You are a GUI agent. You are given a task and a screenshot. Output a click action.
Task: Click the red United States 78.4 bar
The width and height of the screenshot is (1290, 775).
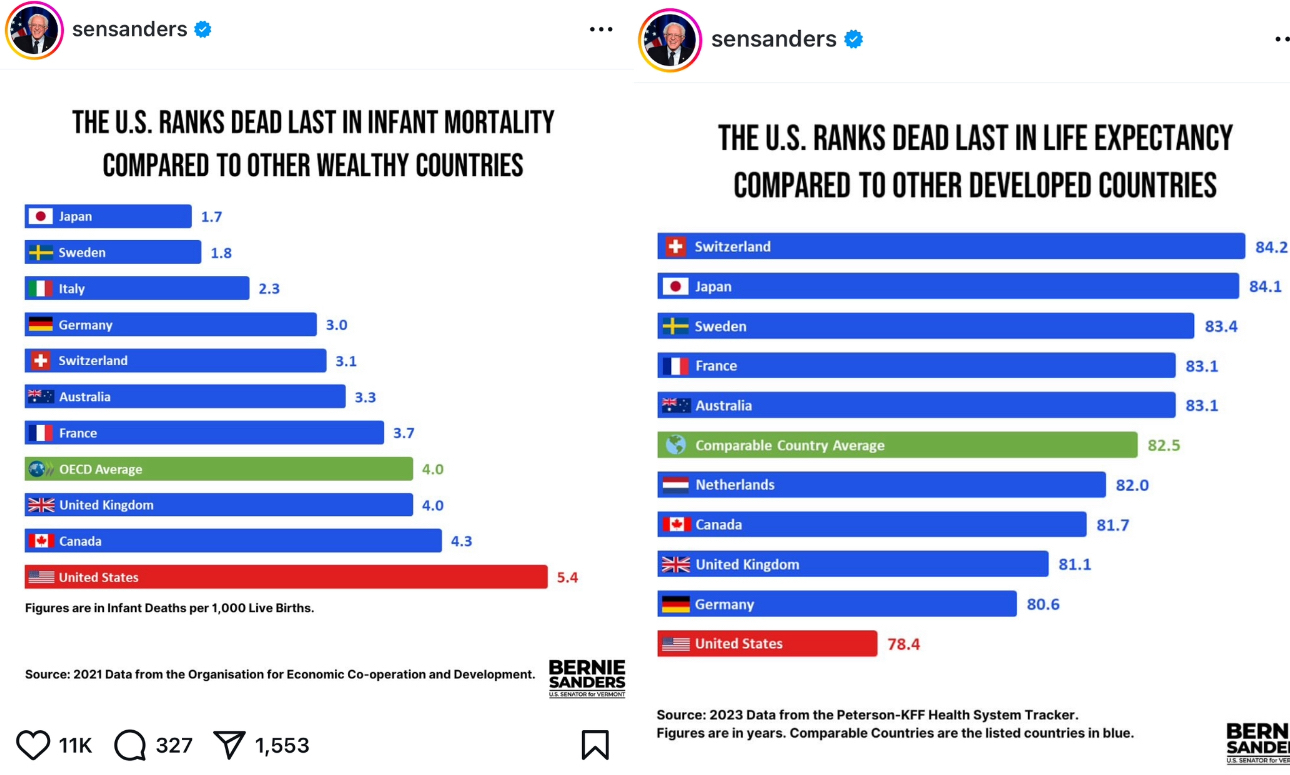(x=767, y=644)
